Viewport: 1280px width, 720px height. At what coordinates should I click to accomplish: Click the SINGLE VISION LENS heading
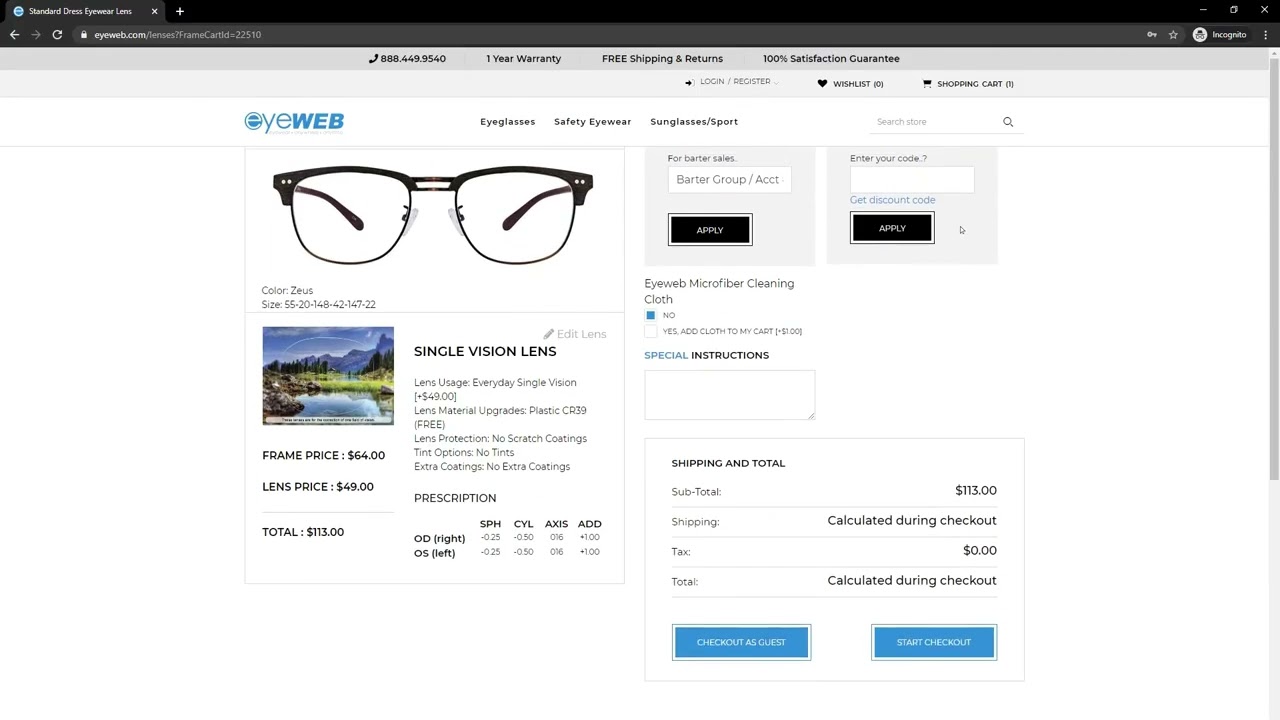click(485, 352)
